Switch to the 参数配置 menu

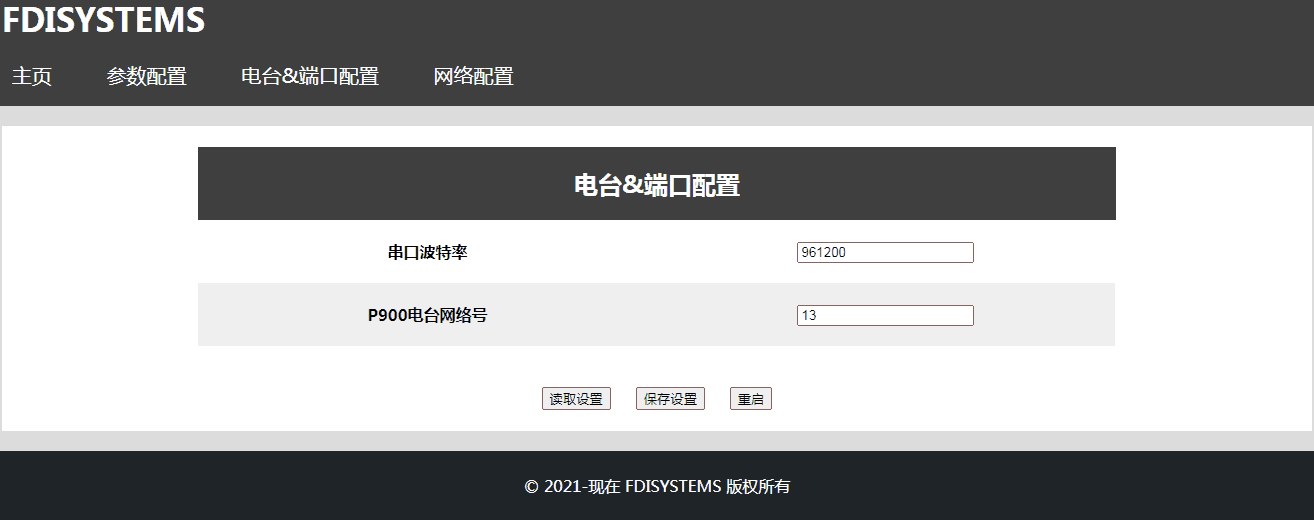[x=147, y=77]
